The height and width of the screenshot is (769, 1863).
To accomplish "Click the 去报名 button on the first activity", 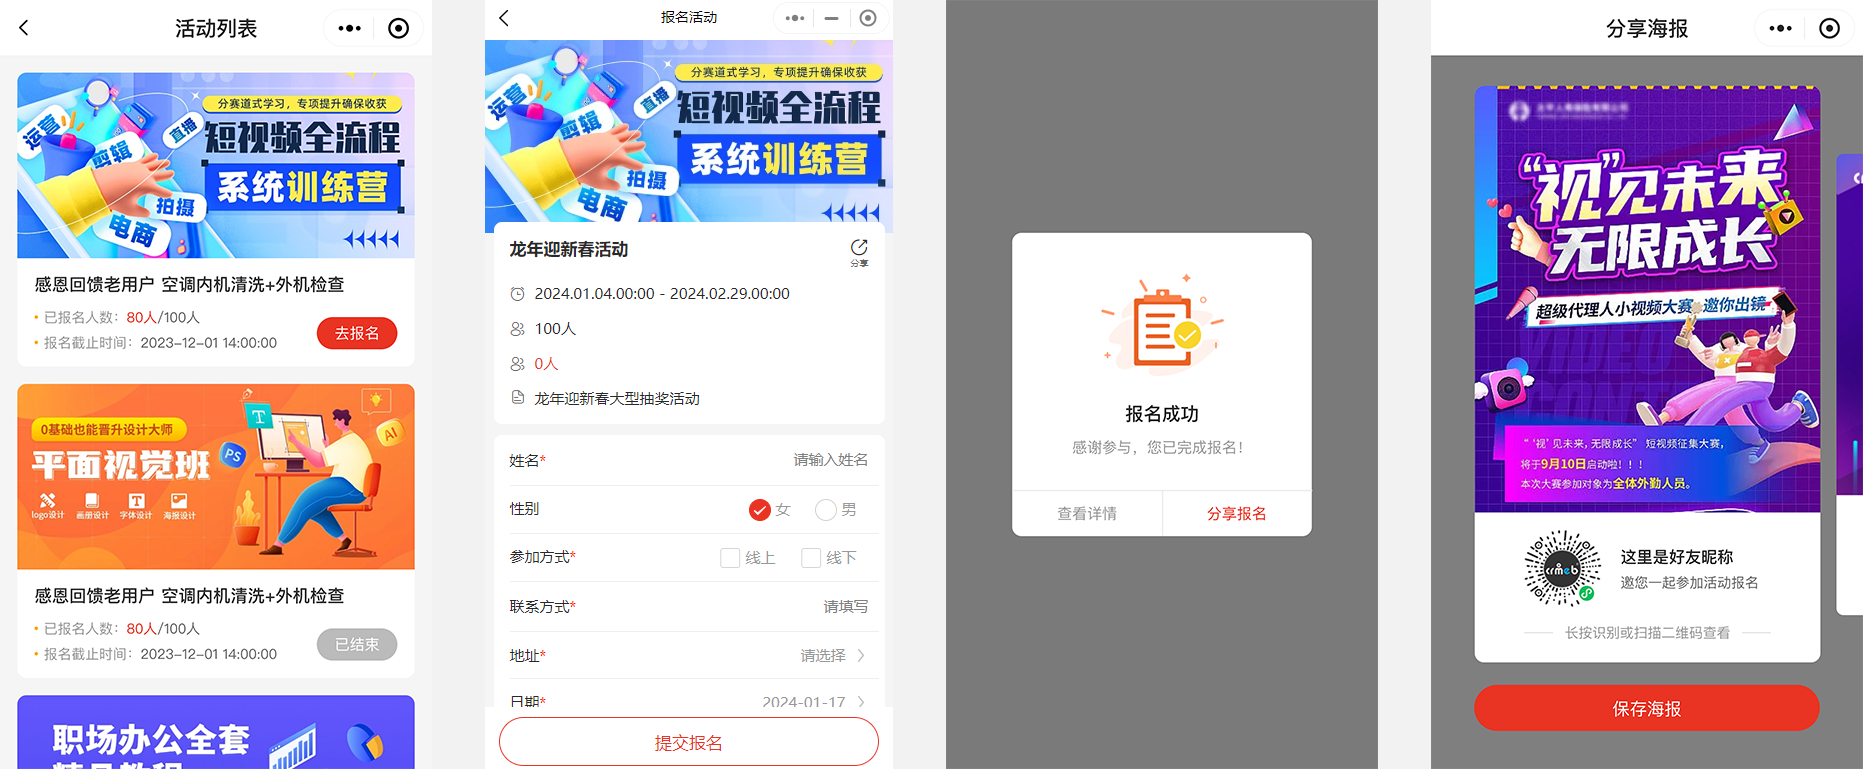I will click(x=357, y=333).
